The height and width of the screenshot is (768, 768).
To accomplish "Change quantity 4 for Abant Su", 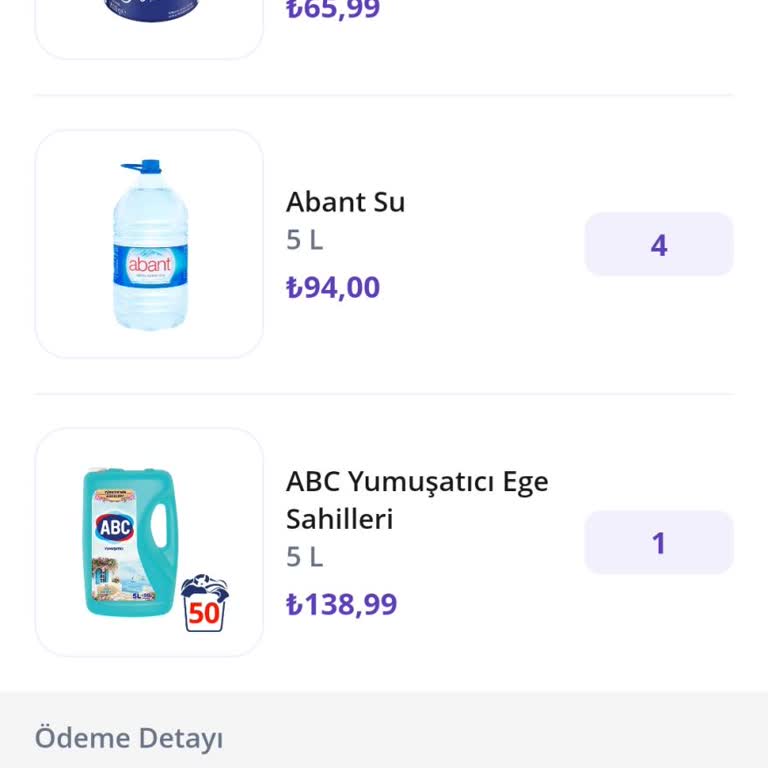I will tap(658, 245).
